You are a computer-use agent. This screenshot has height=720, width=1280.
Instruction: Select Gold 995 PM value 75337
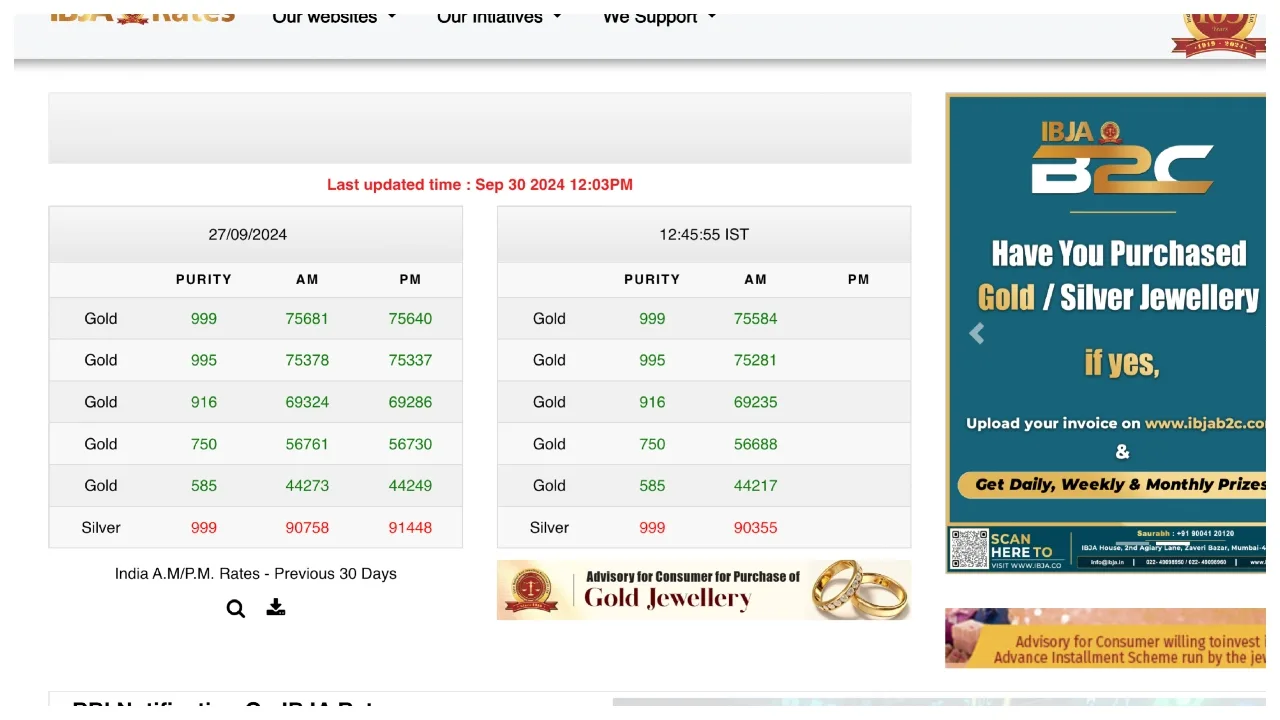410,360
